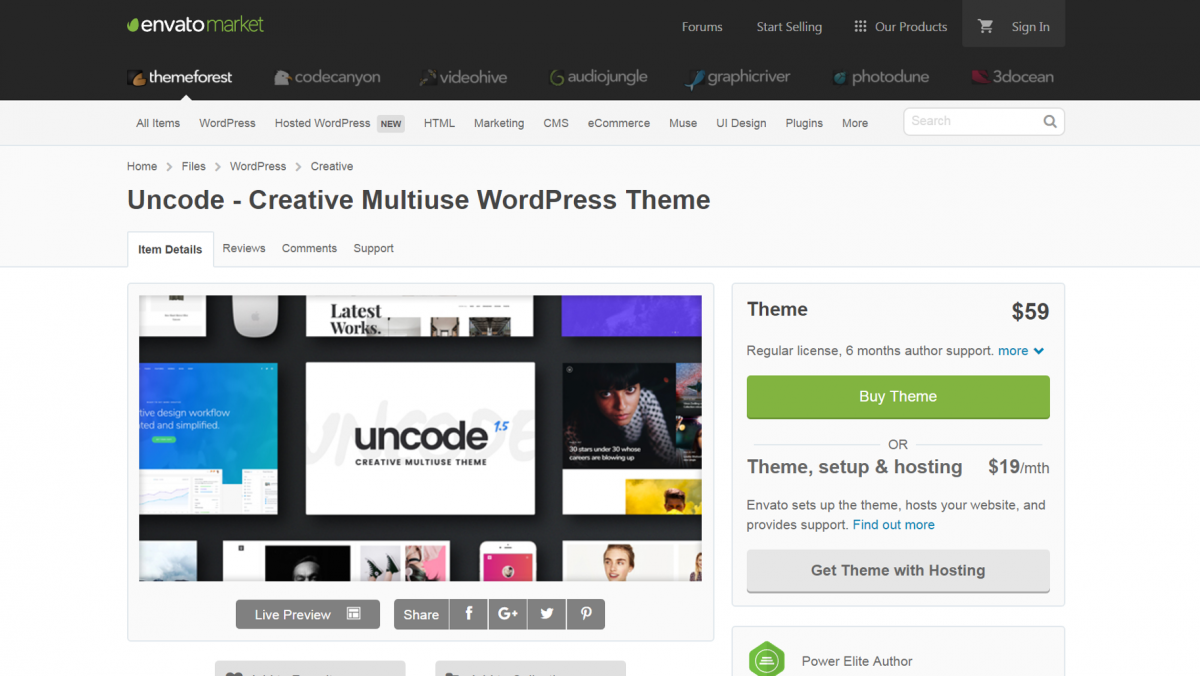Share on Twitter icon

(x=546, y=614)
